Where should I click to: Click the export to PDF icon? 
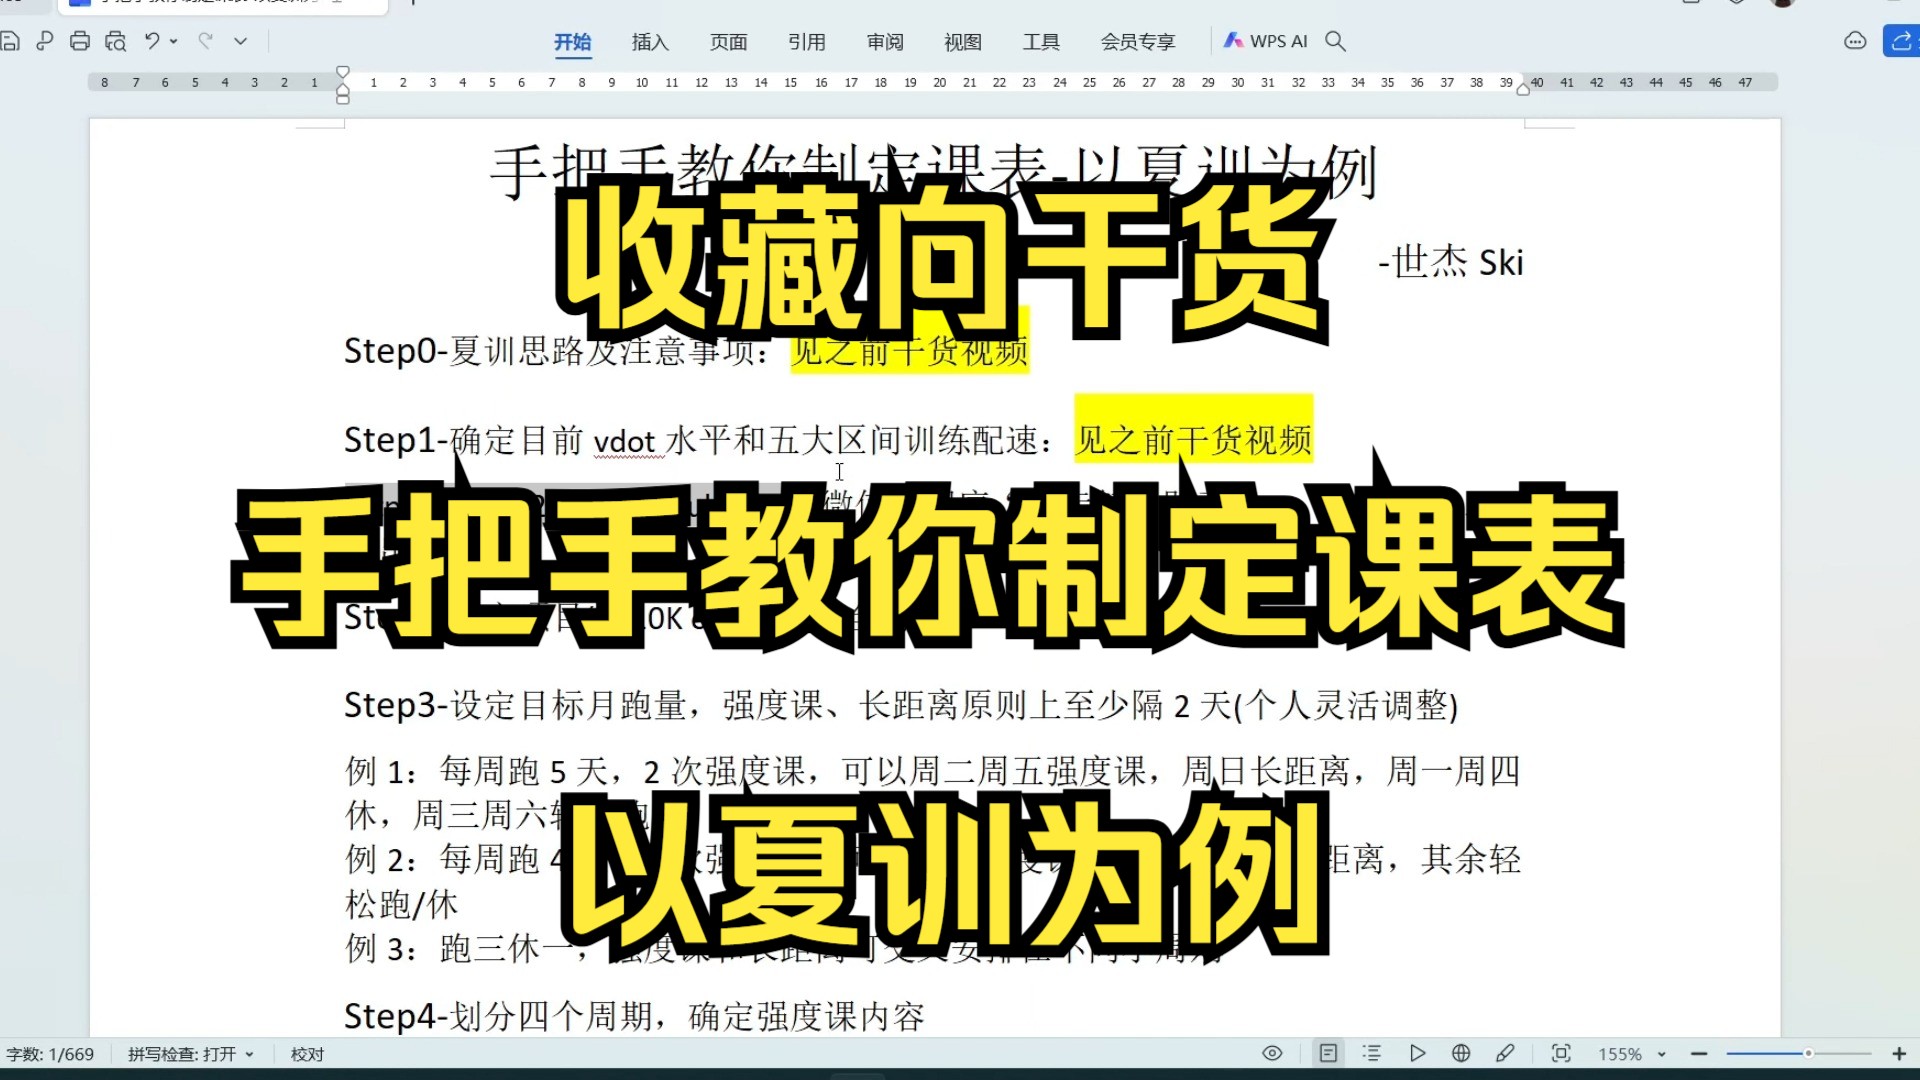click(45, 41)
